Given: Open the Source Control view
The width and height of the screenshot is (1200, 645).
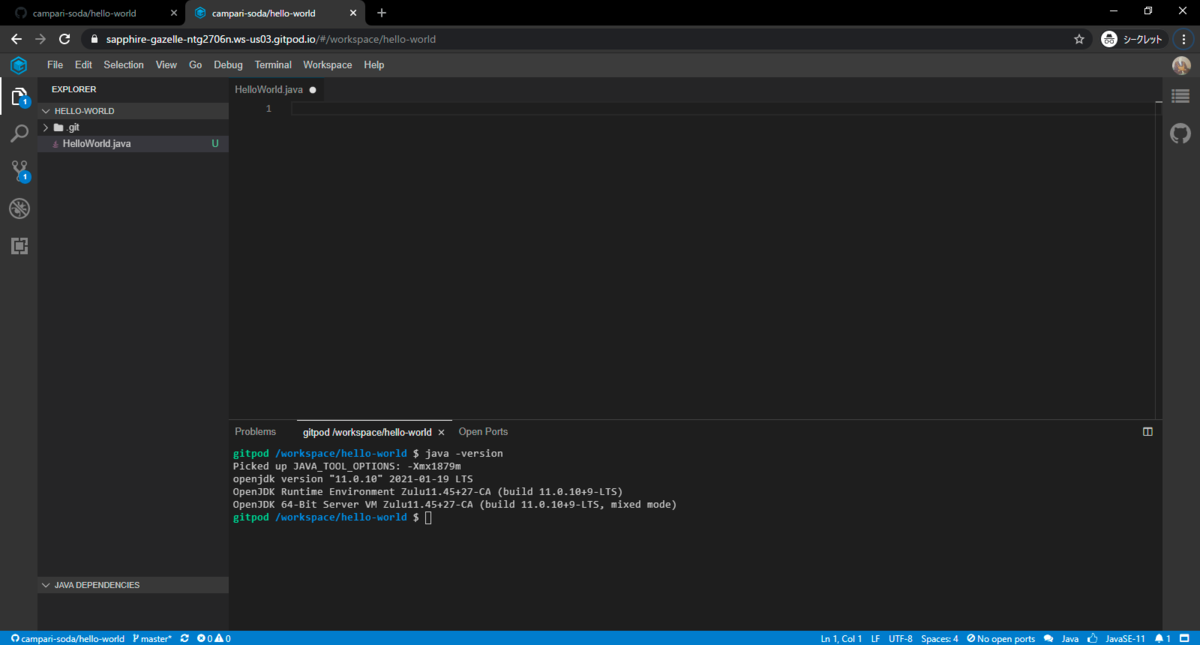Looking at the screenshot, I should pyautogui.click(x=20, y=170).
